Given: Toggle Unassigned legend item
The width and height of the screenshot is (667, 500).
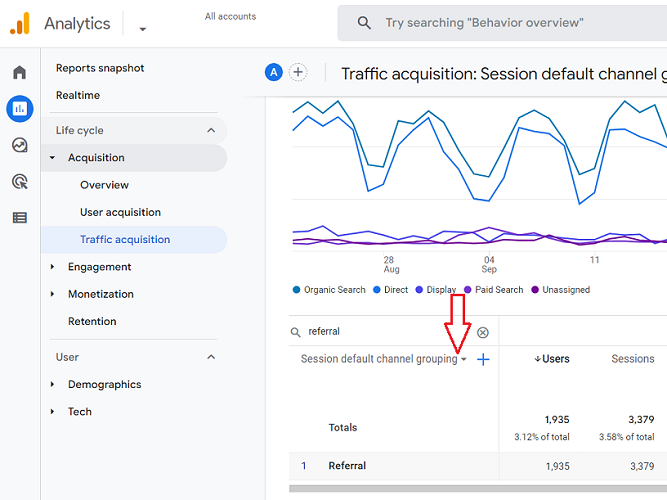Looking at the screenshot, I should 561,290.
